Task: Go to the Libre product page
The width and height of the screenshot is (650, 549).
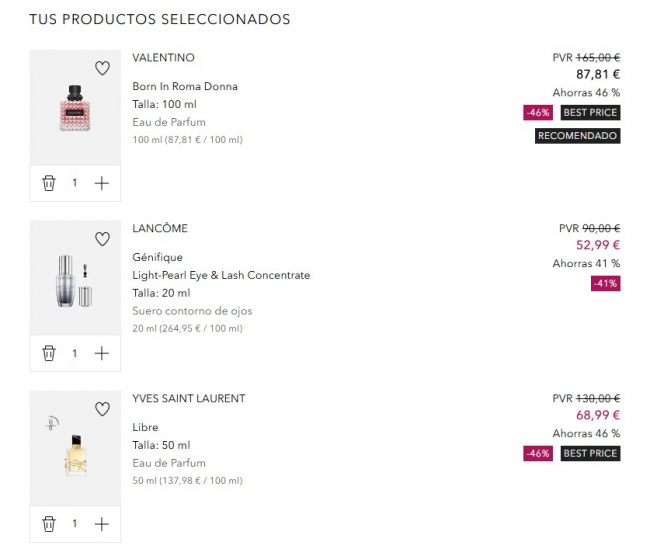Action: tap(145, 427)
